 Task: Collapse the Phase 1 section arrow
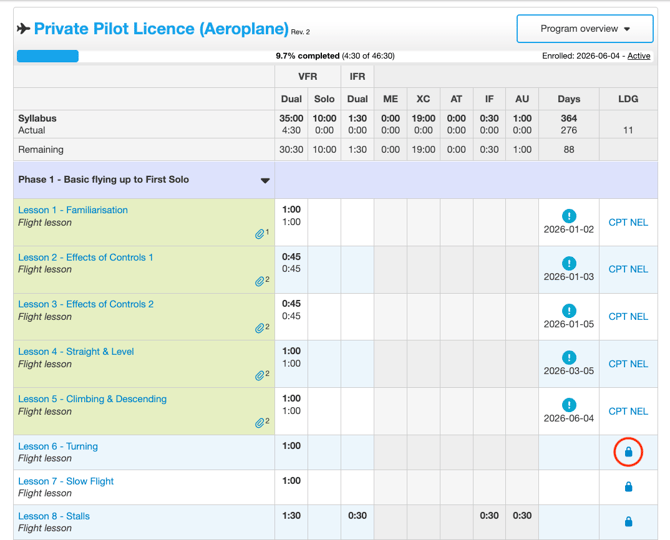click(x=265, y=180)
